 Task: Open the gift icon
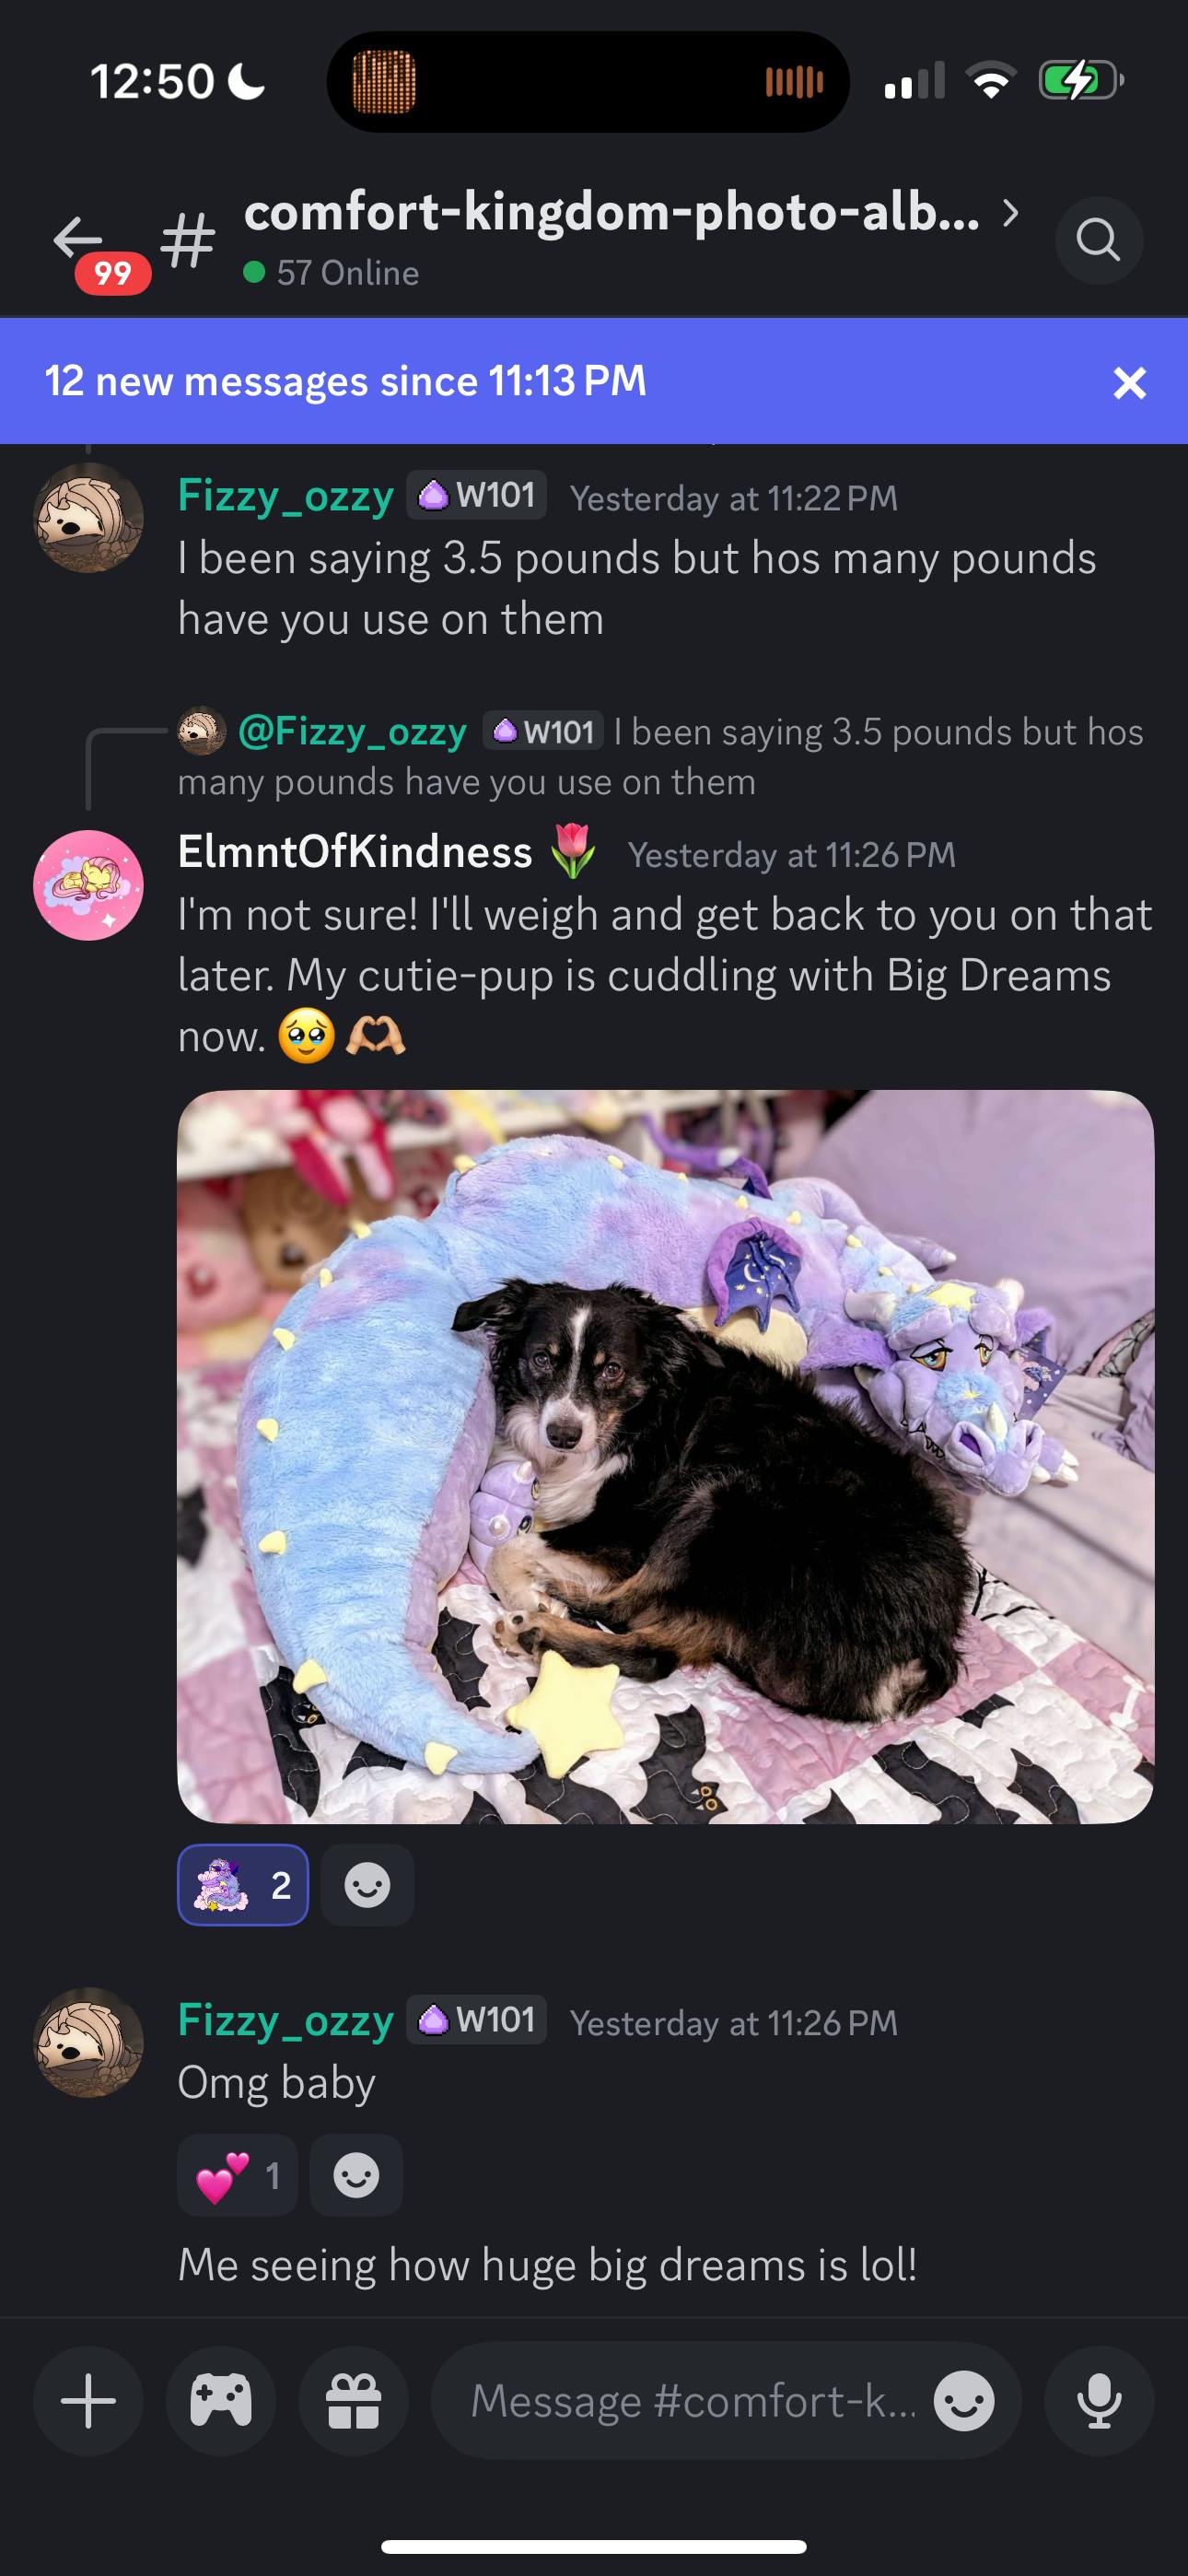[354, 2401]
